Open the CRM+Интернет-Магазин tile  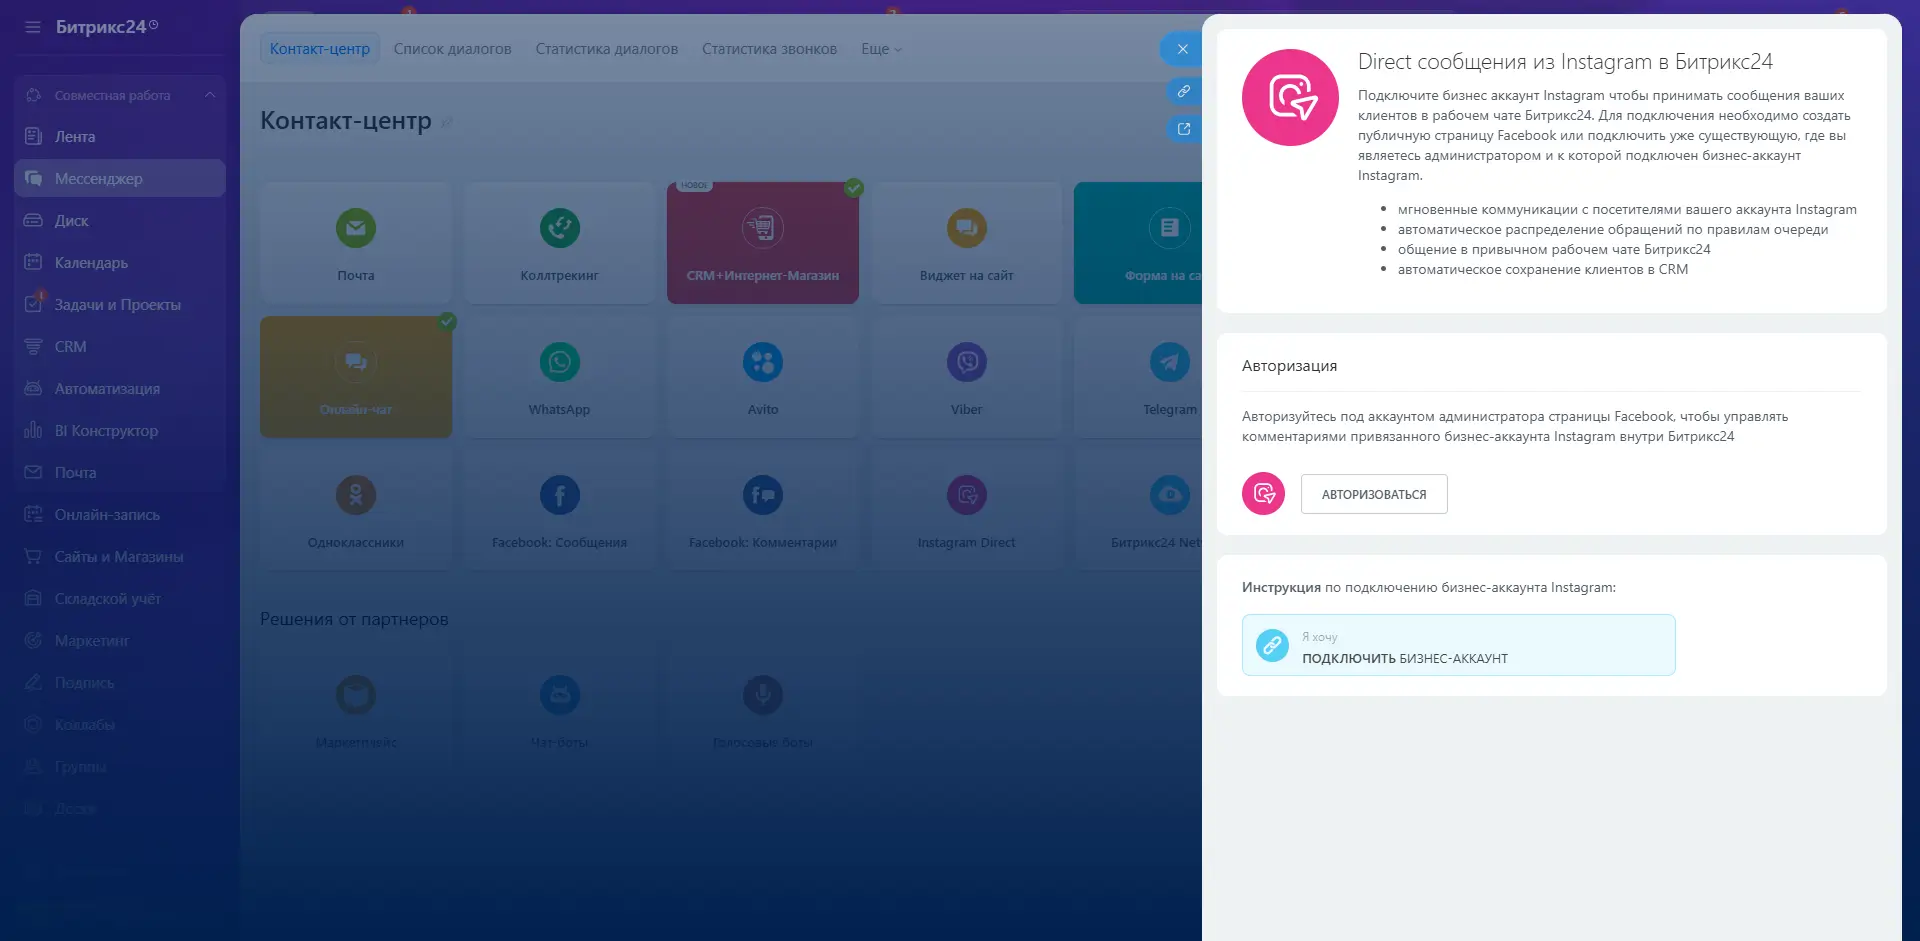pyautogui.click(x=762, y=243)
